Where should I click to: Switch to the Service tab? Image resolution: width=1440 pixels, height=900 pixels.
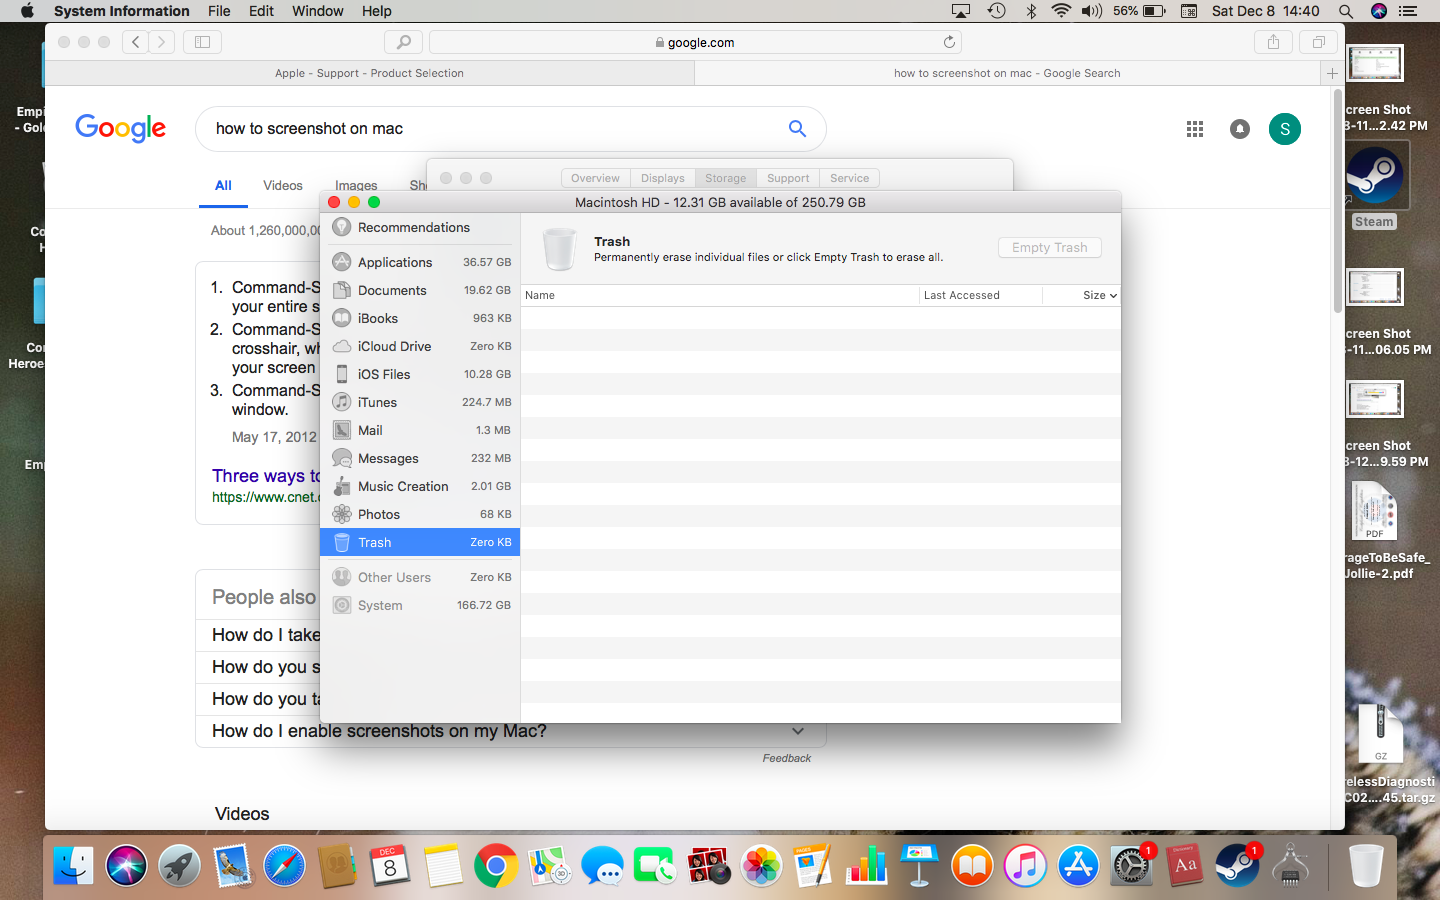coord(850,178)
